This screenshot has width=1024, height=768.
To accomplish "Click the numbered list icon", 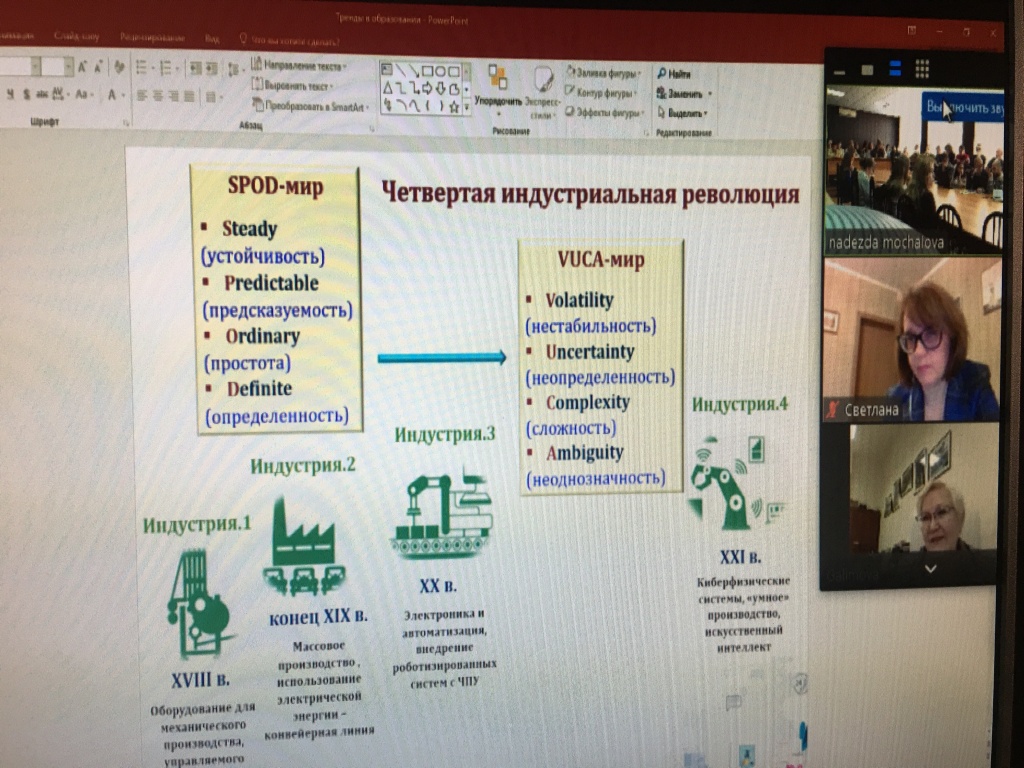I will click(164, 68).
